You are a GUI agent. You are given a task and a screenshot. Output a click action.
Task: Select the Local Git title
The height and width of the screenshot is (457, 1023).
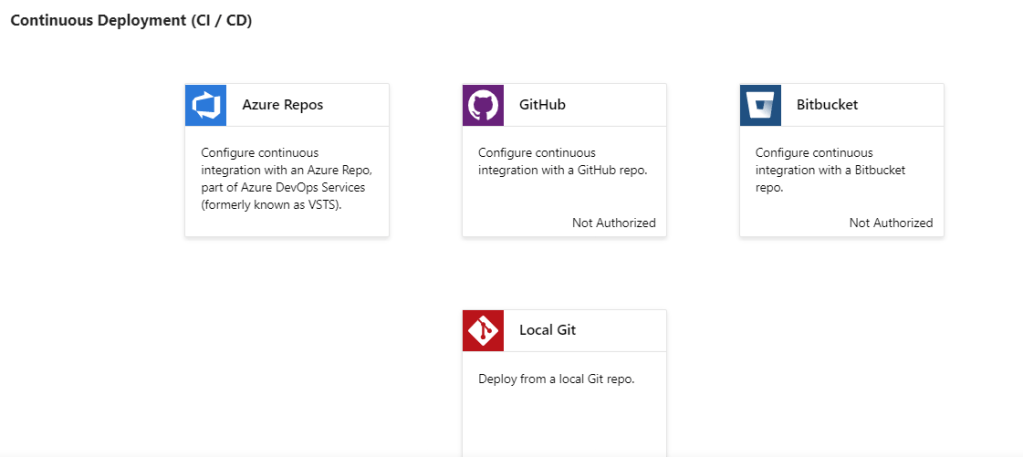[547, 330]
